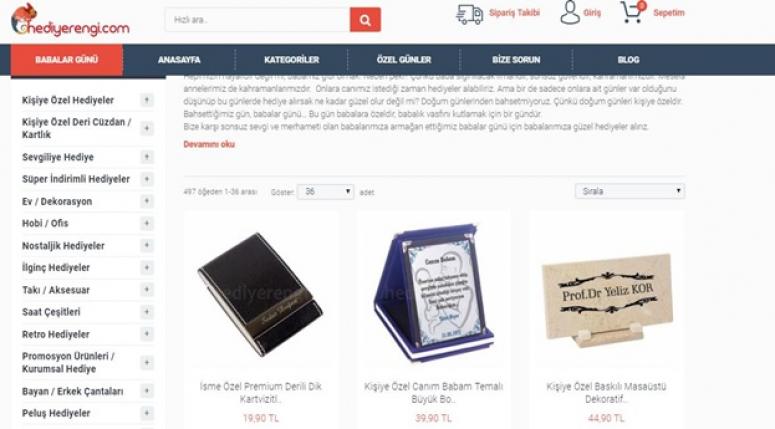Expand Peluş Hediyeler plus icon

[147, 413]
